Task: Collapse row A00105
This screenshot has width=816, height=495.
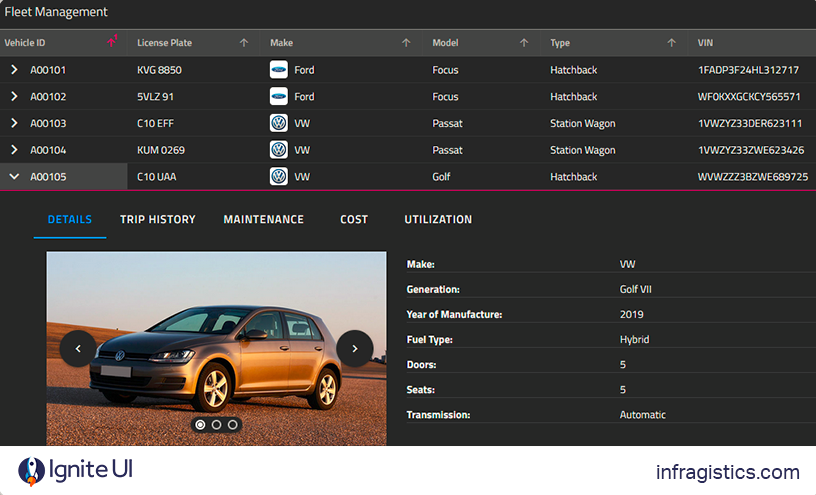Action: click(14, 176)
